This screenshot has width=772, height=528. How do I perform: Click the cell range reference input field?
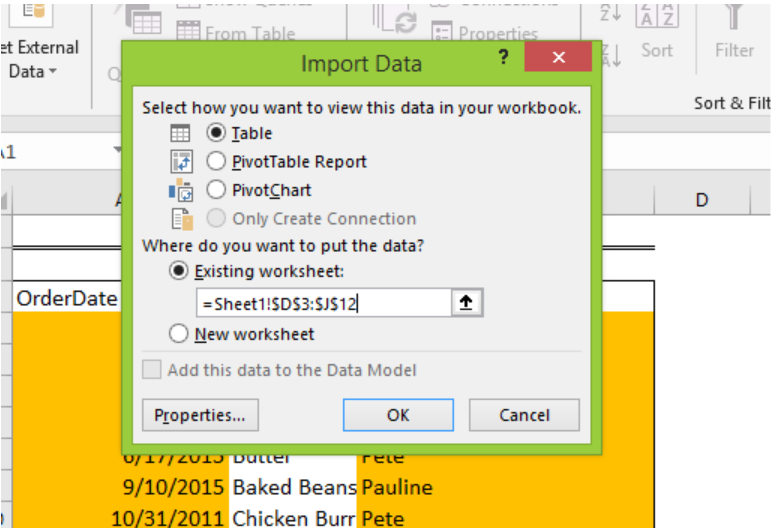(x=323, y=303)
